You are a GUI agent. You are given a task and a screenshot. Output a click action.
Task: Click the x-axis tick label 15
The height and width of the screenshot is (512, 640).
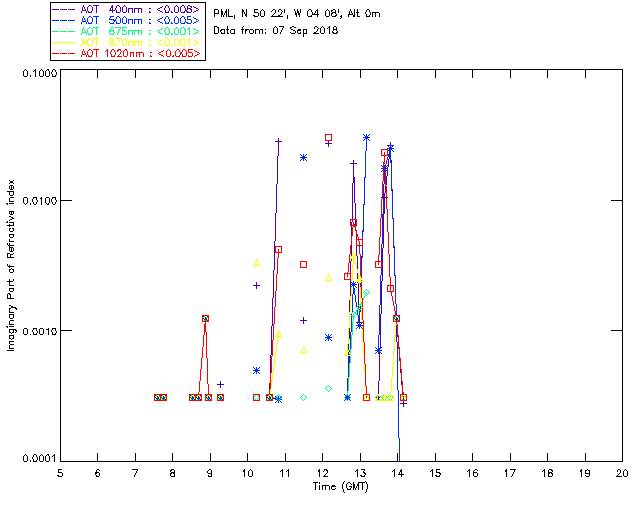coord(435,473)
